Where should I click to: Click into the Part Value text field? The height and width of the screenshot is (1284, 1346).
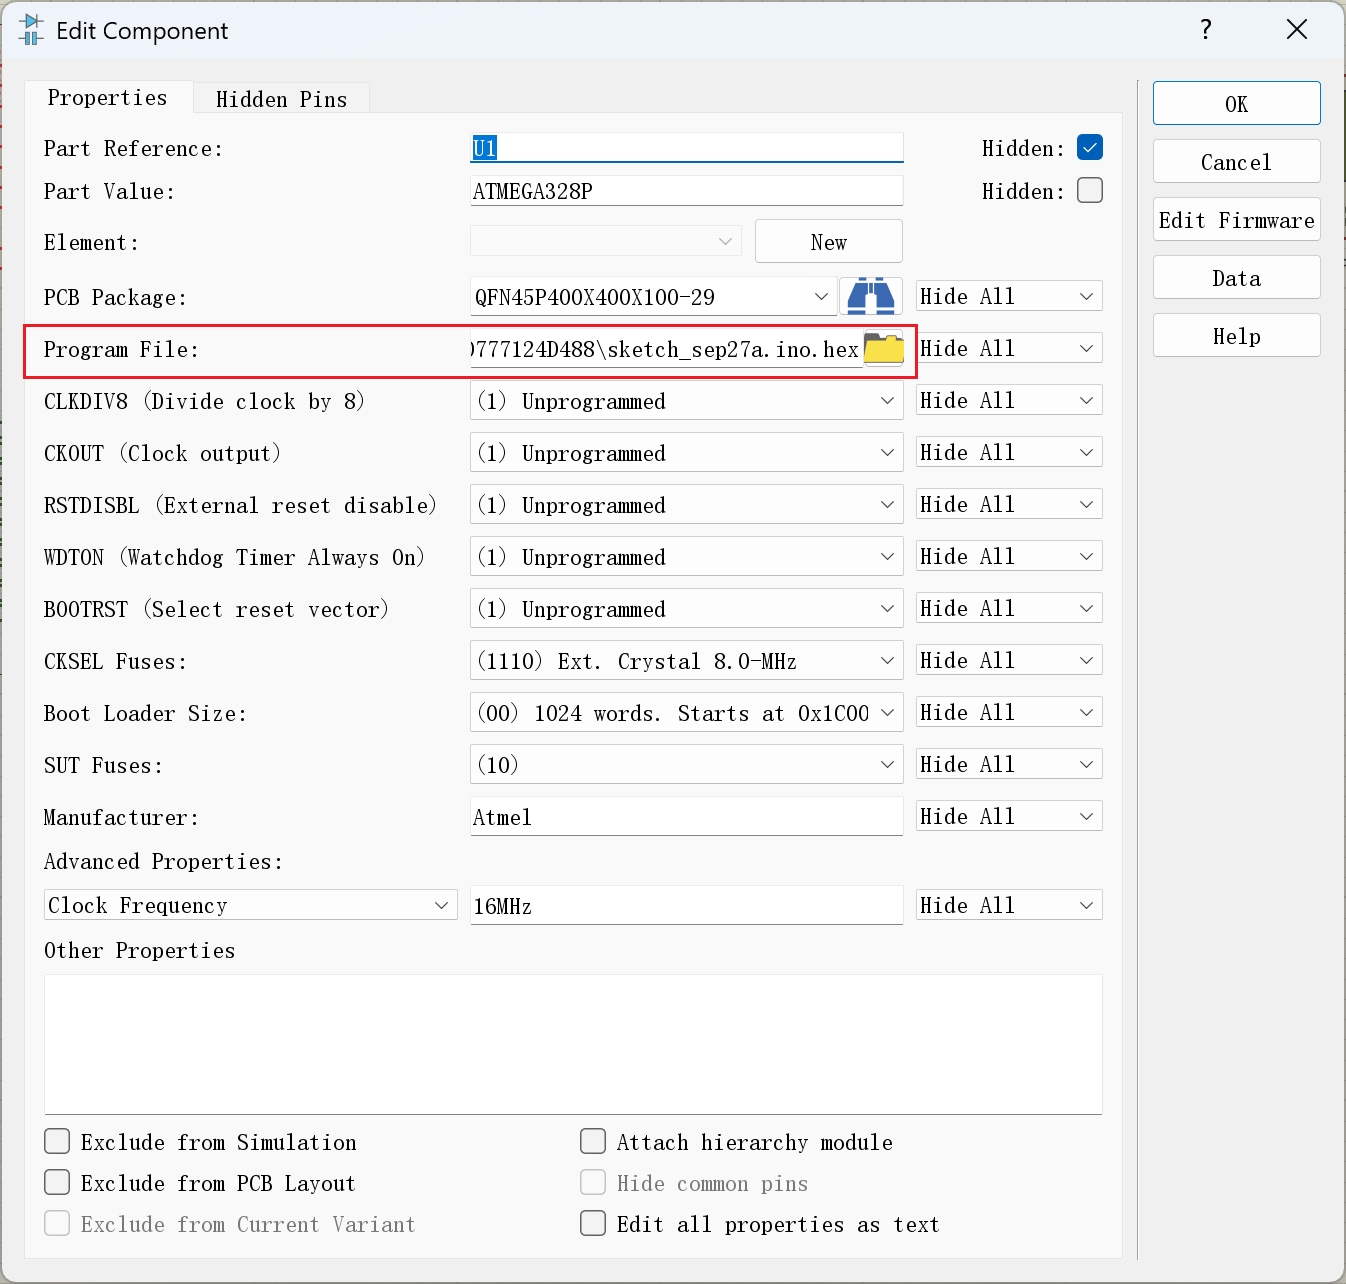pos(686,191)
